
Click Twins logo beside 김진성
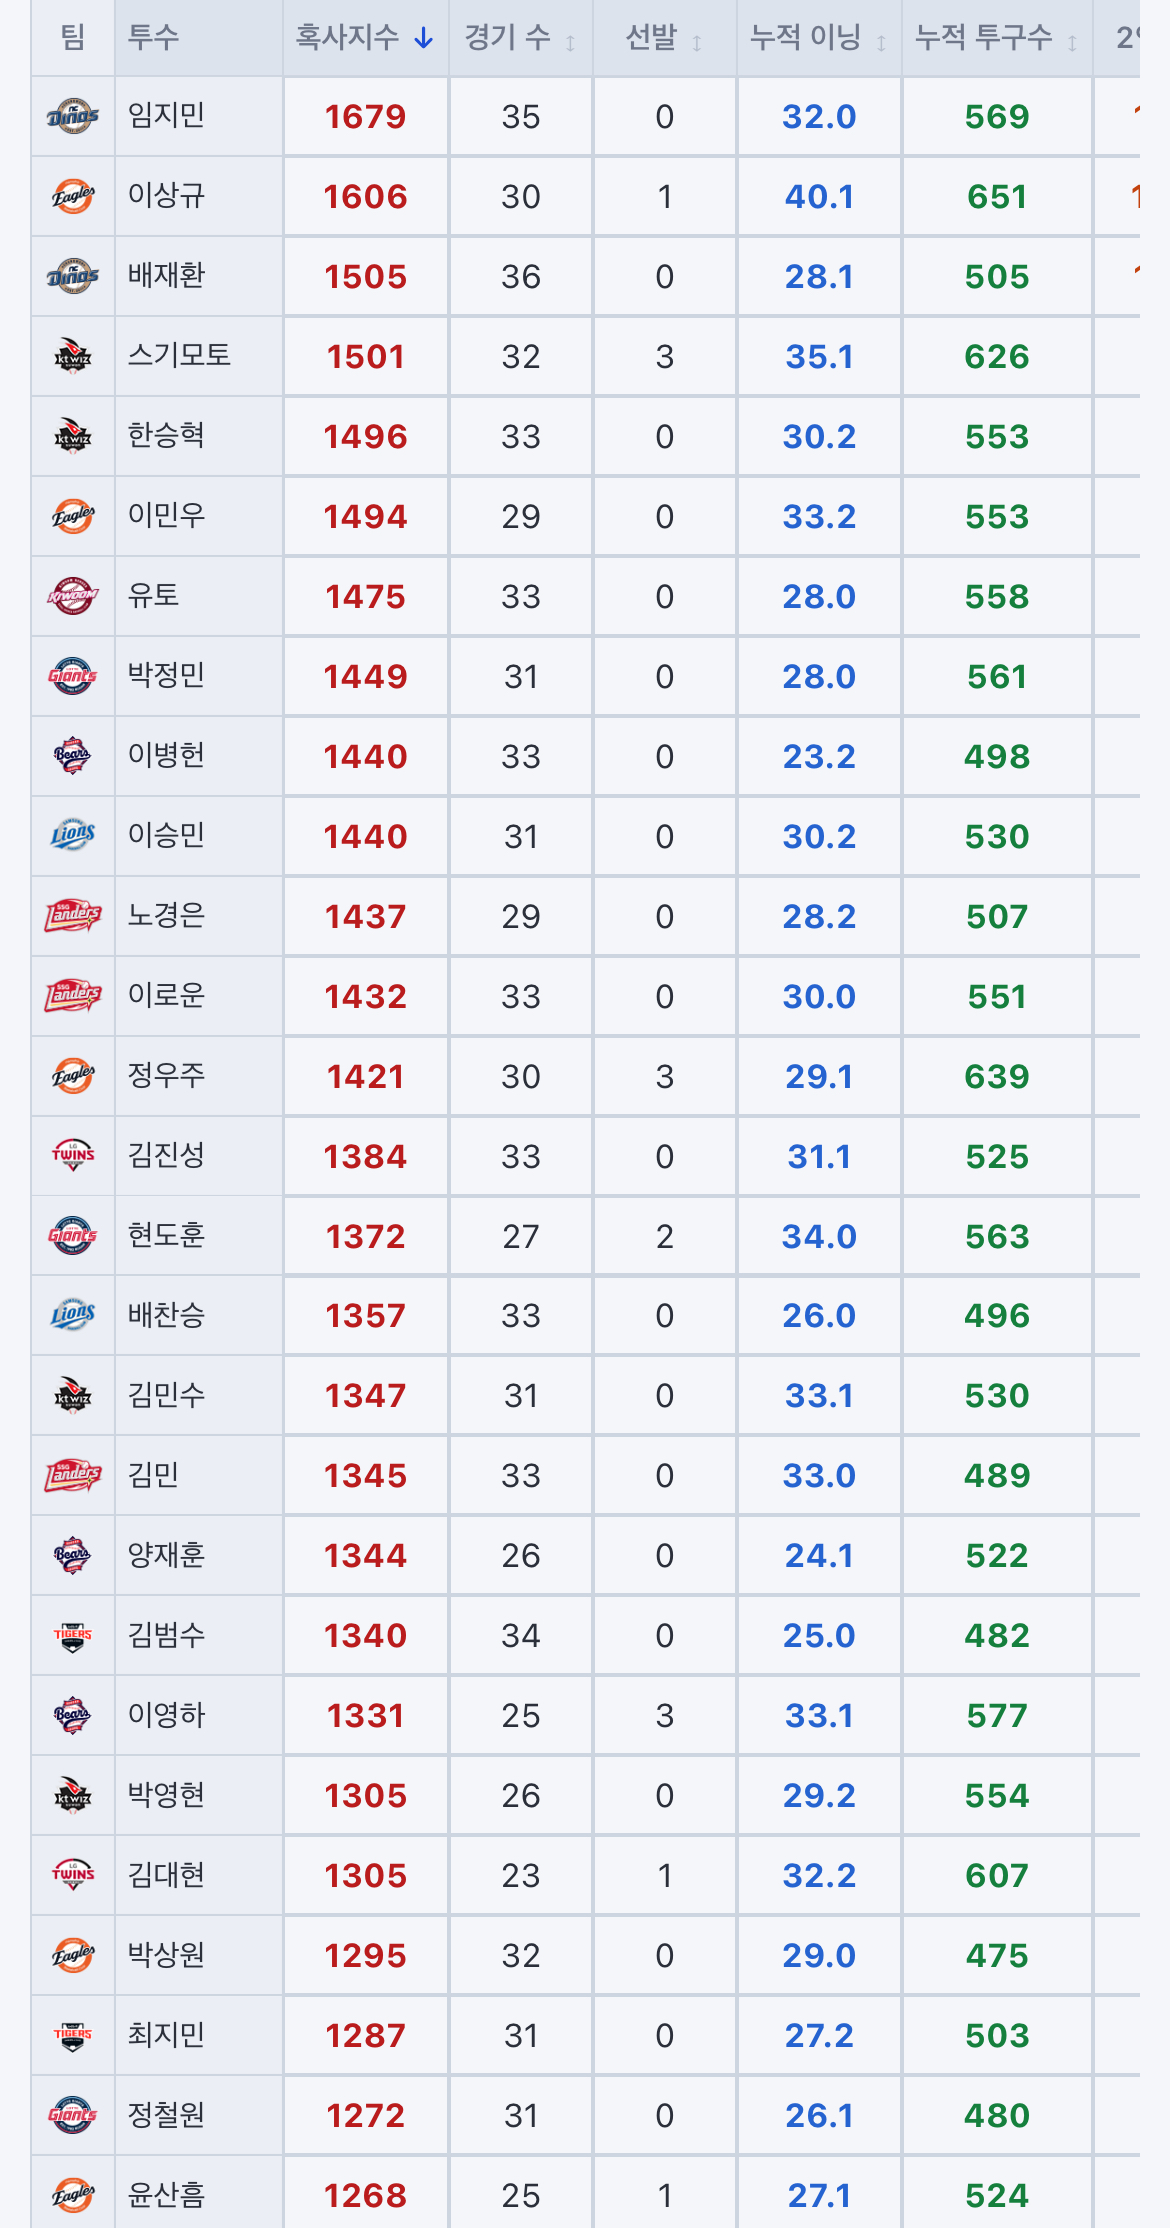point(73,1156)
